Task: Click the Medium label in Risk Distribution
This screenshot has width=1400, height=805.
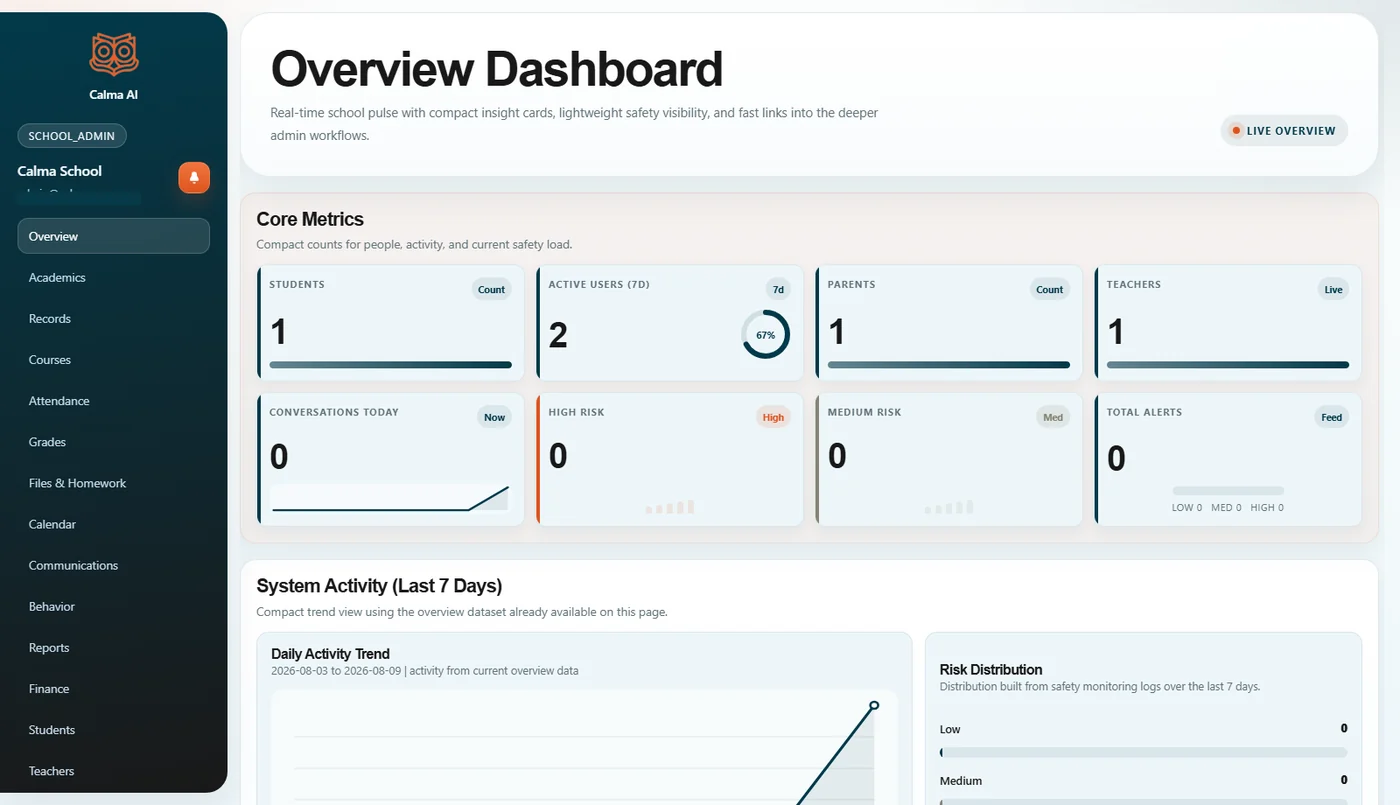Action: point(961,780)
